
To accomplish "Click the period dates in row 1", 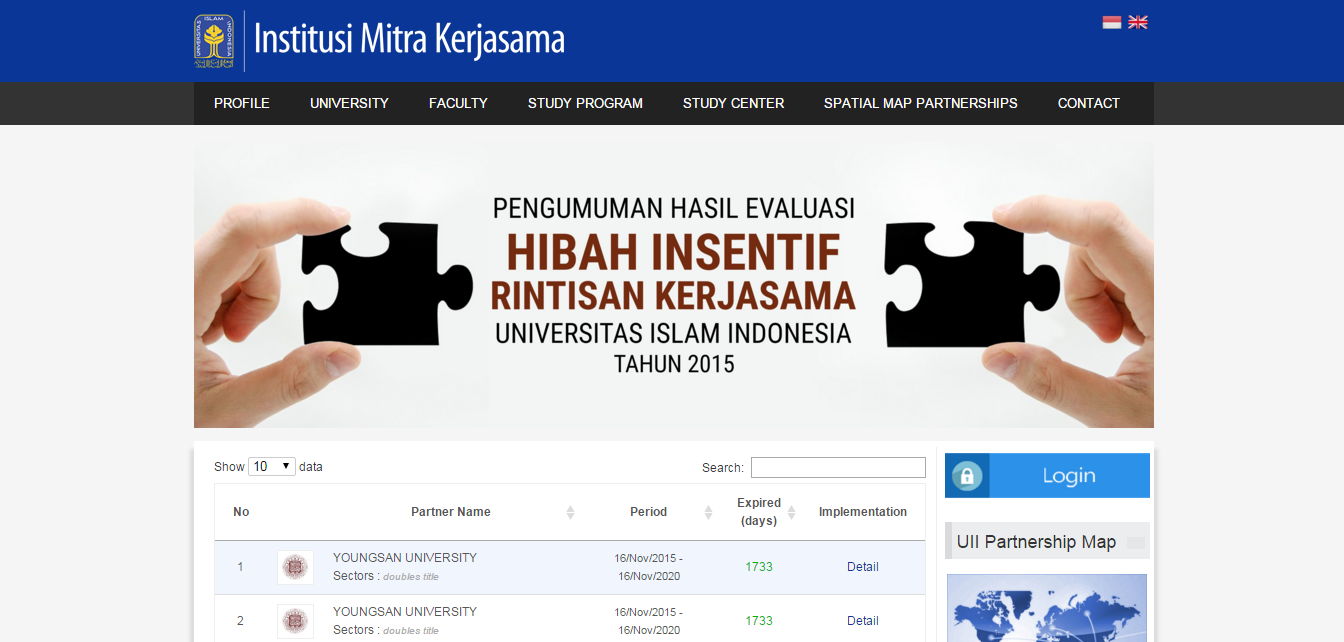I will (648, 567).
